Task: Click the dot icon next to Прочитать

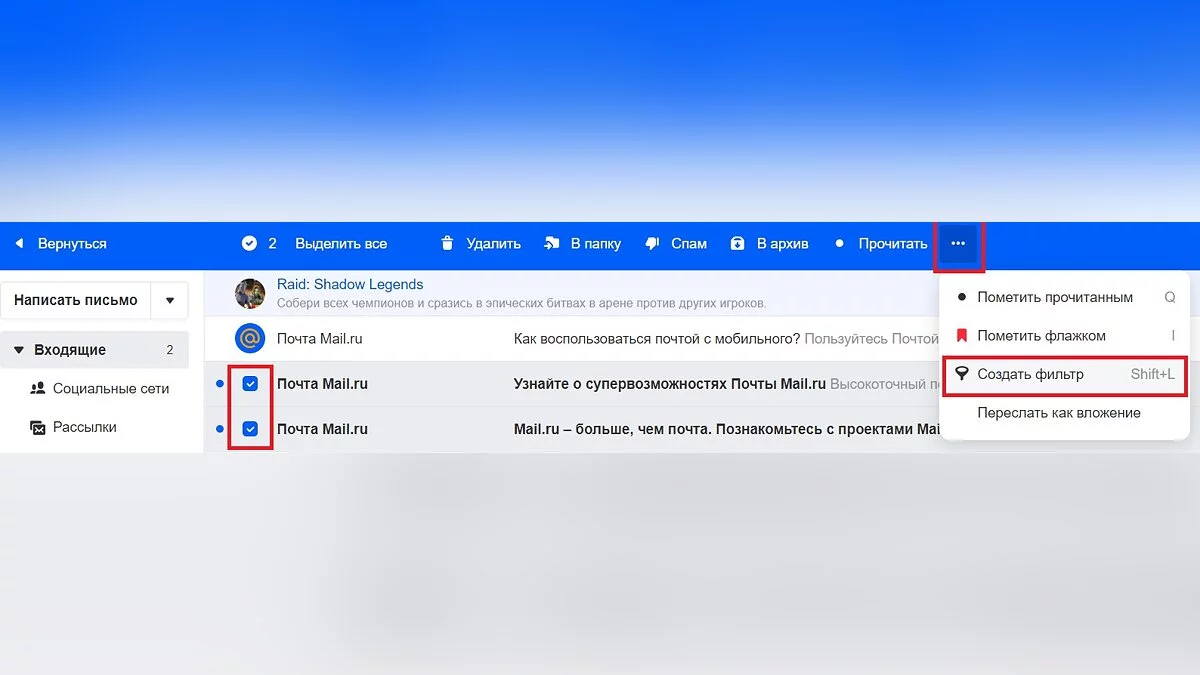Action: [839, 244]
